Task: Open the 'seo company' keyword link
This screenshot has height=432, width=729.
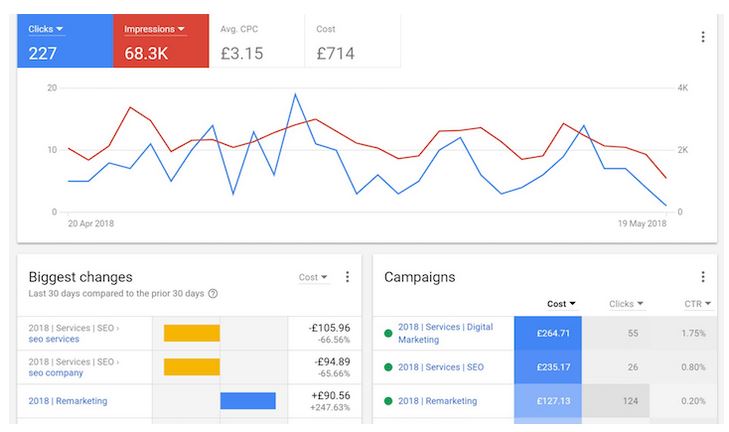Action: [x=55, y=373]
